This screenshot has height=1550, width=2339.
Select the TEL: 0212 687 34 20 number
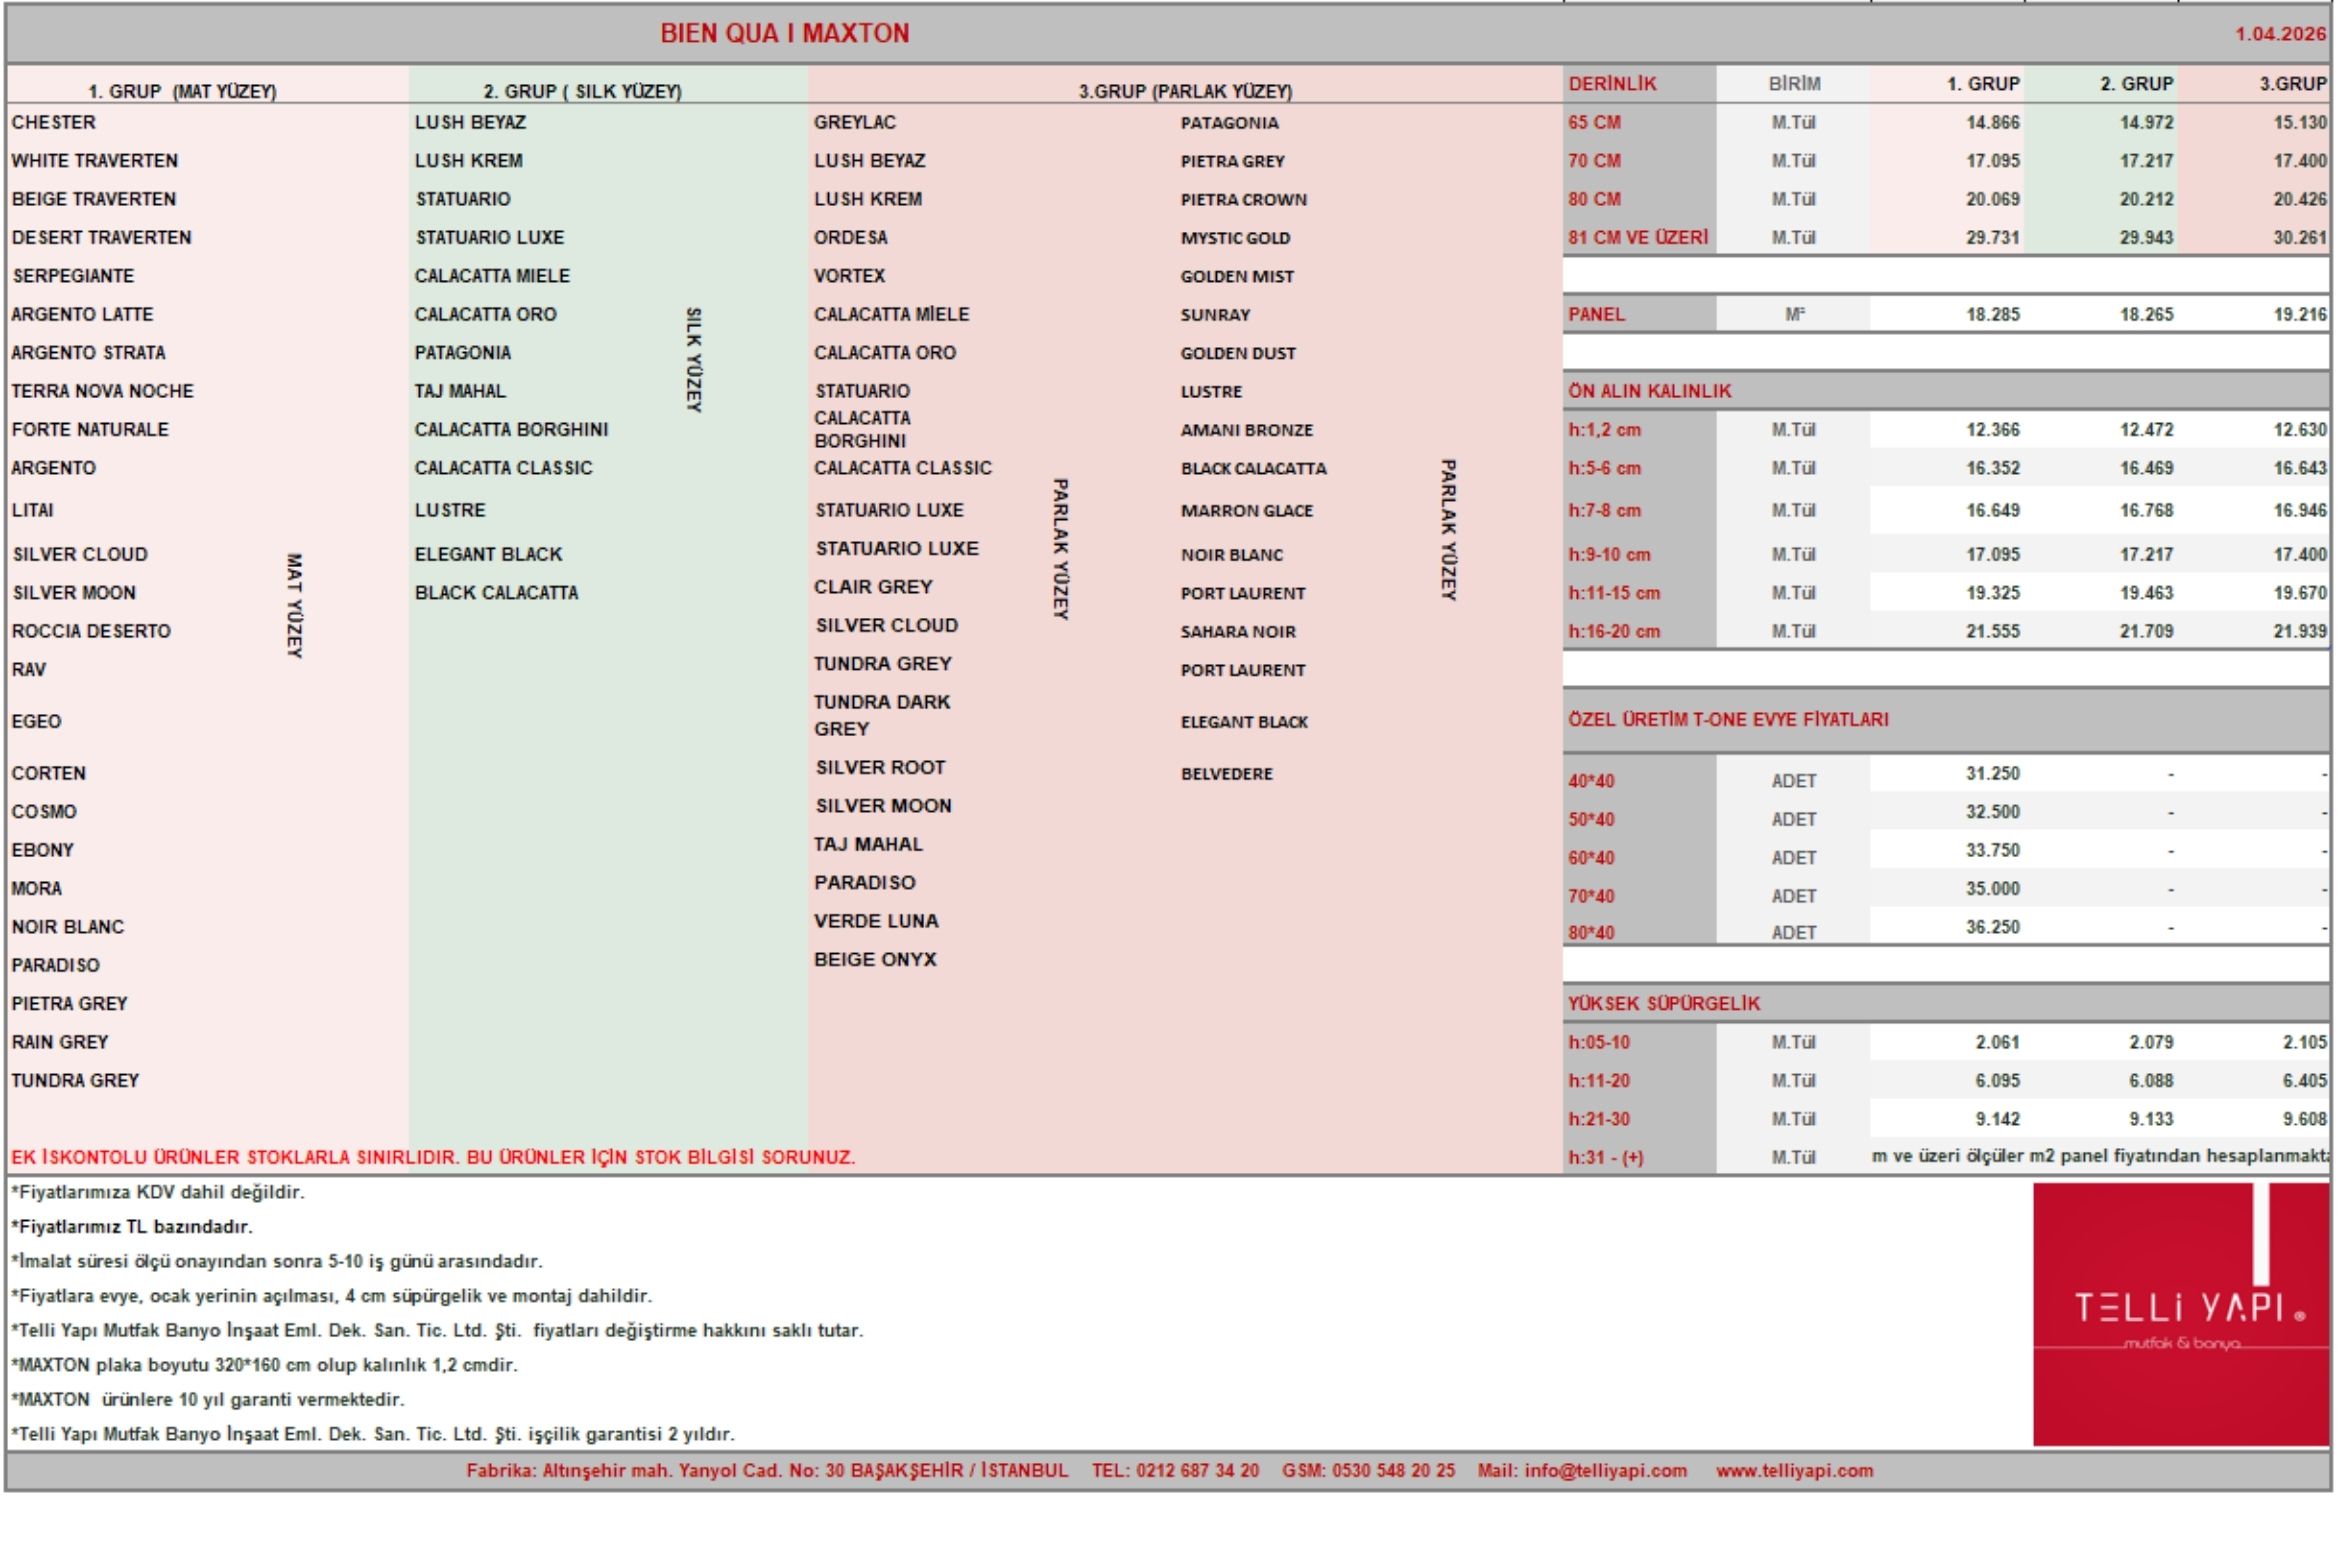(1175, 1471)
